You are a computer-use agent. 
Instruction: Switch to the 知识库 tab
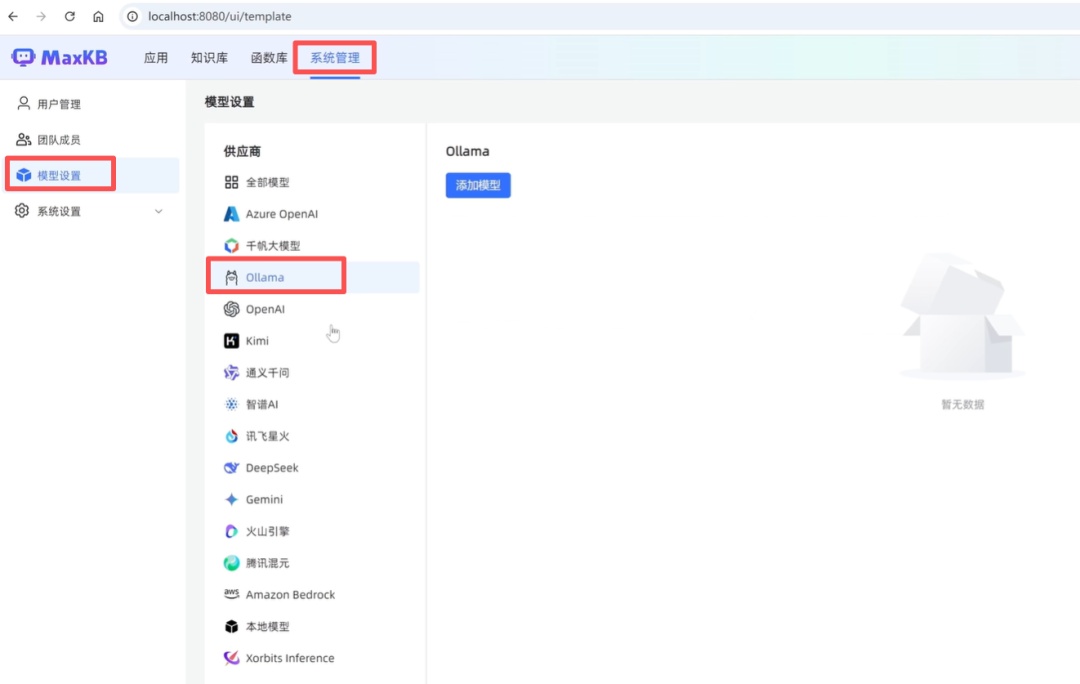[208, 58]
